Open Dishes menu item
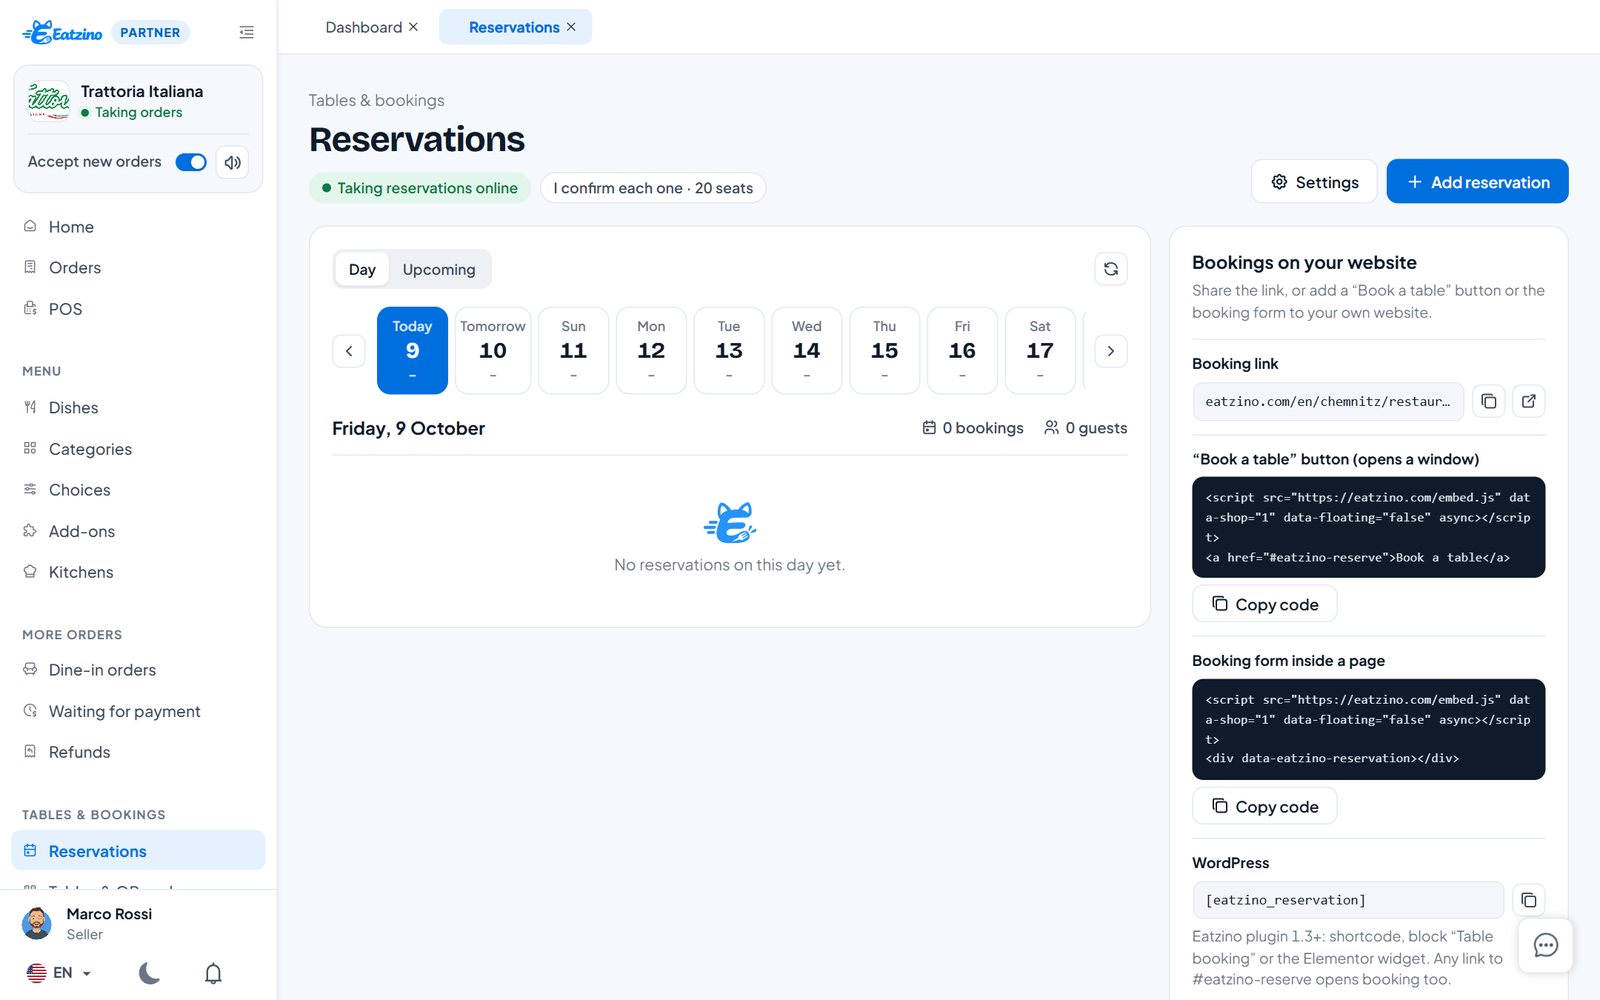 [138, 408]
